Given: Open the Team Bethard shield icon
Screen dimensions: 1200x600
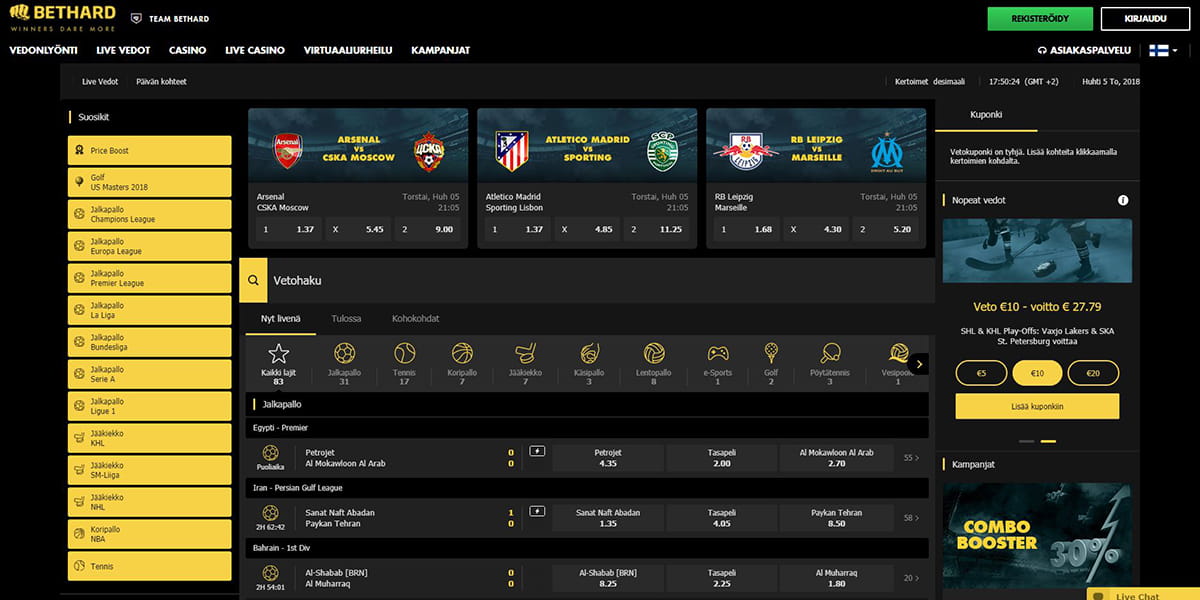Looking at the screenshot, I should (x=136, y=18).
